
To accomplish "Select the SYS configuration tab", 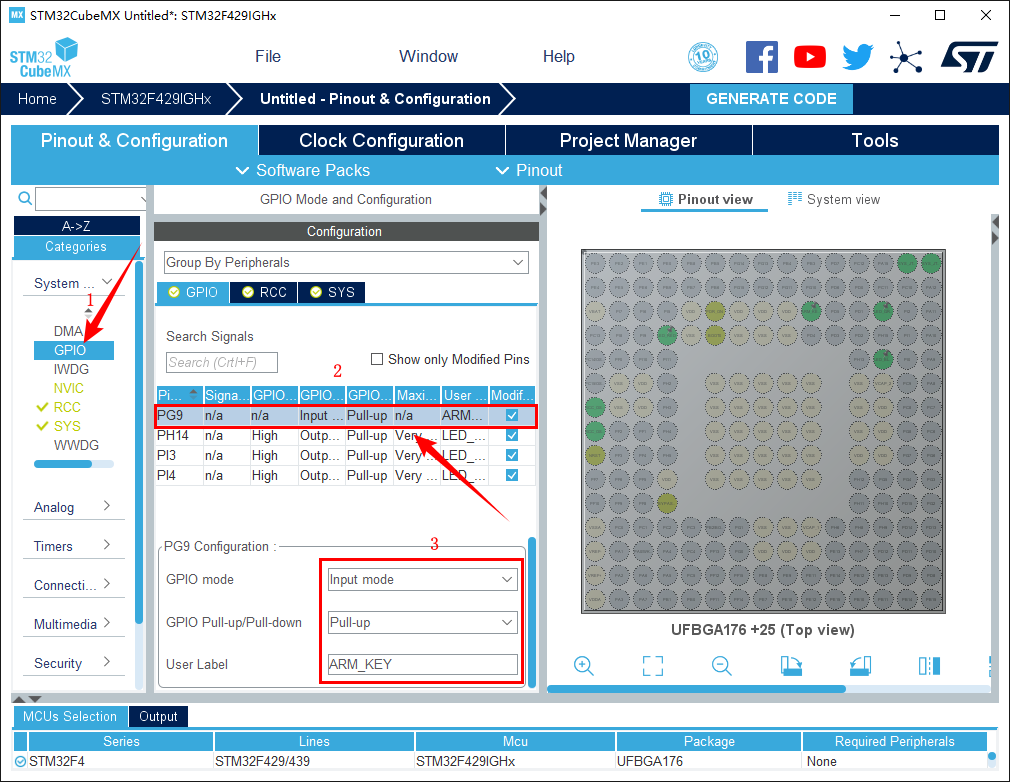I will tap(332, 292).
